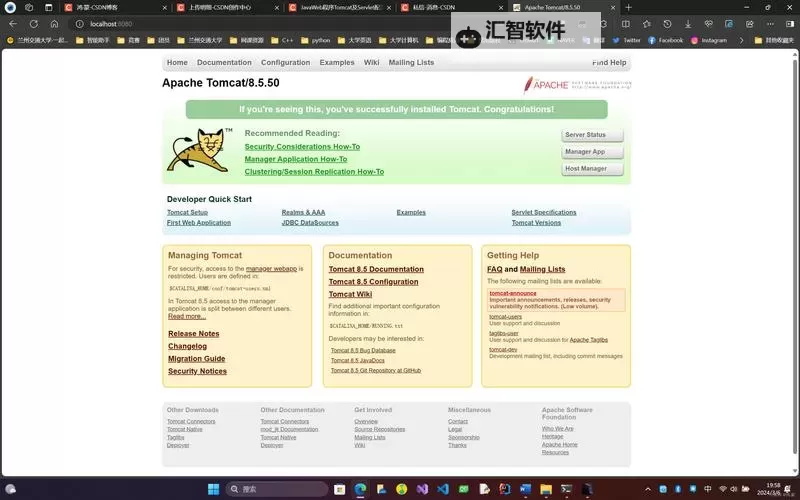This screenshot has width=800, height=500.
Task: Open Manager Application How-To link
Action: 296,159
